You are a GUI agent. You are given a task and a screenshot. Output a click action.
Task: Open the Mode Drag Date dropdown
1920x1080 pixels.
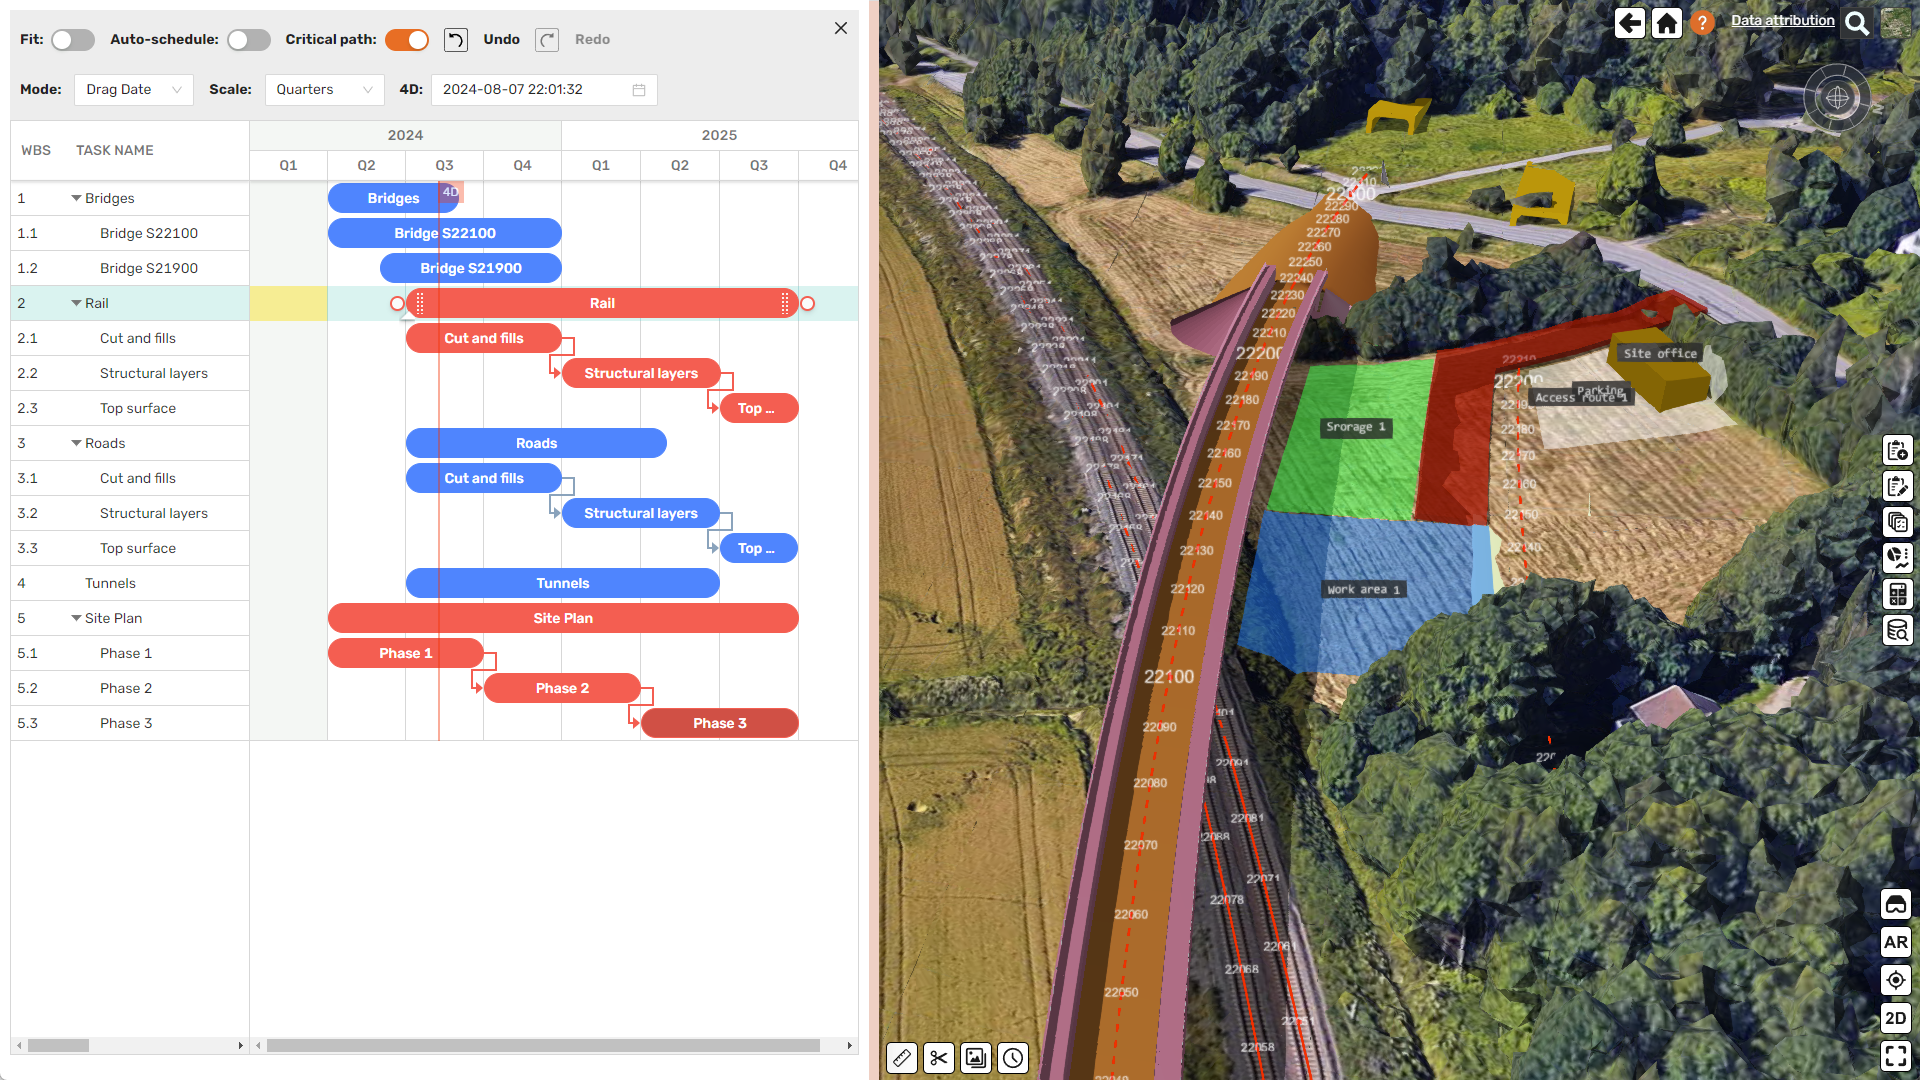[134, 90]
